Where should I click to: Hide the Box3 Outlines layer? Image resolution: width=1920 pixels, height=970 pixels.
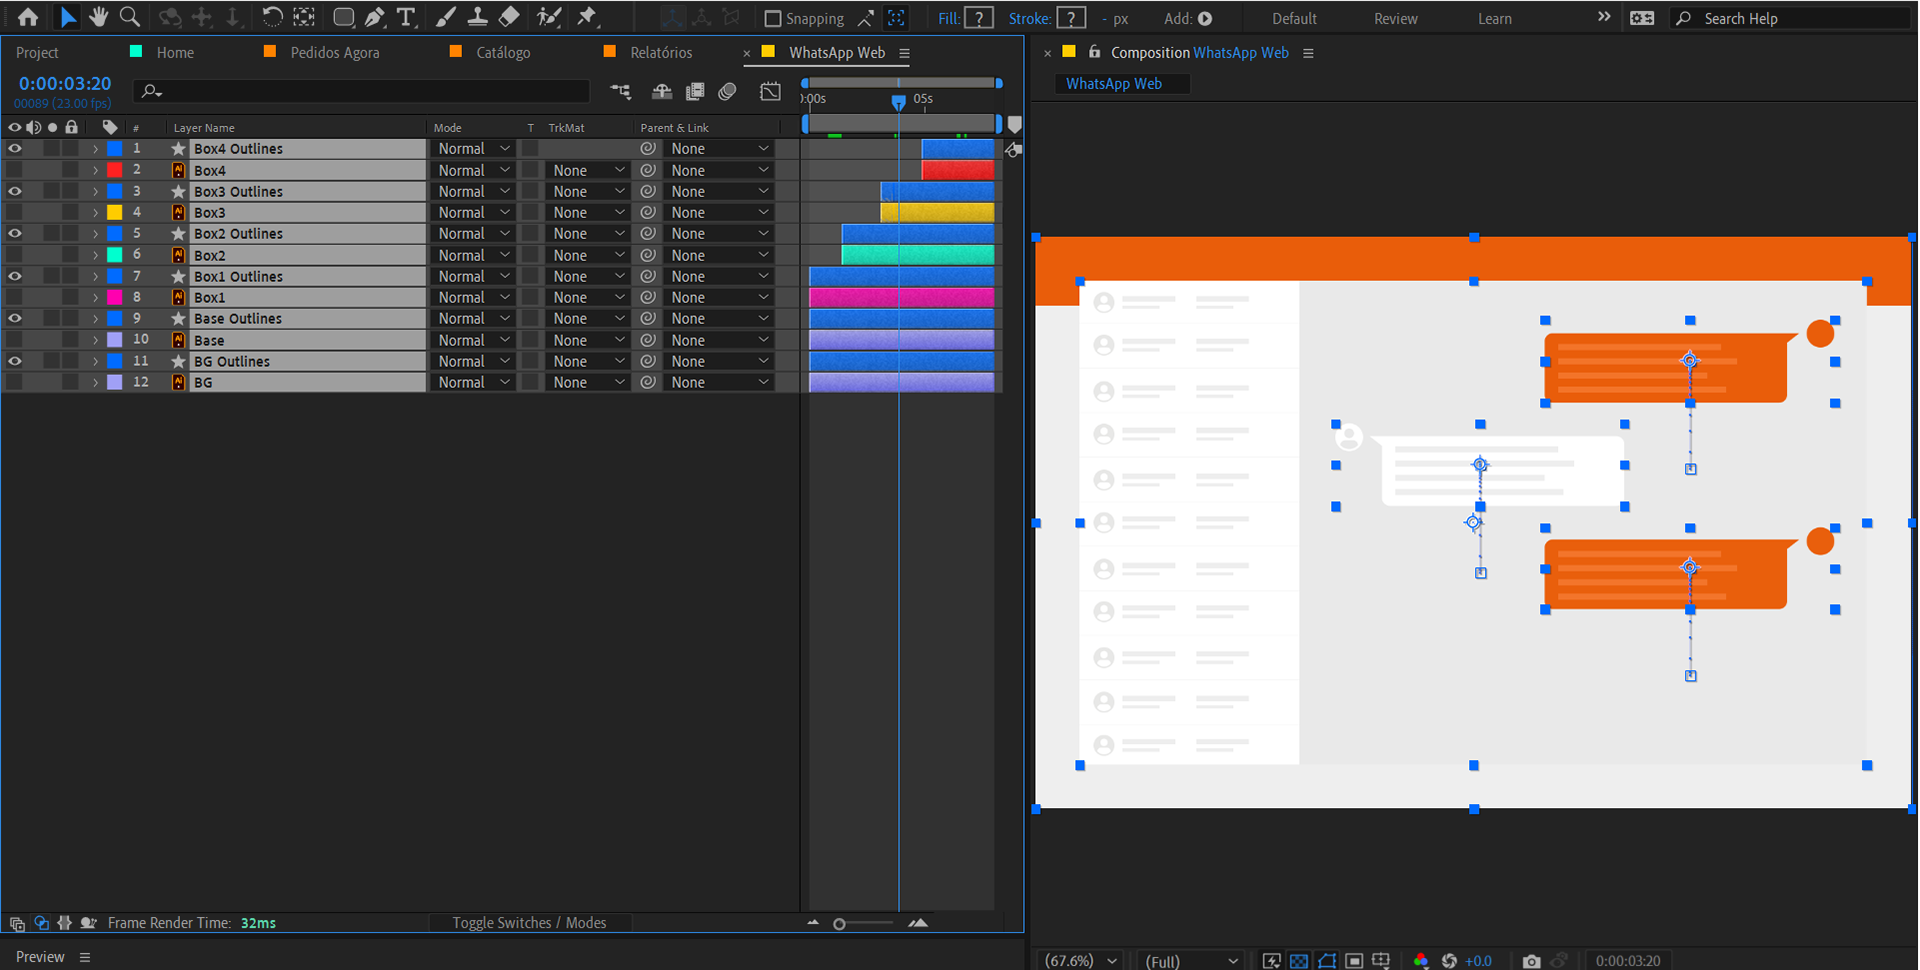(x=15, y=191)
